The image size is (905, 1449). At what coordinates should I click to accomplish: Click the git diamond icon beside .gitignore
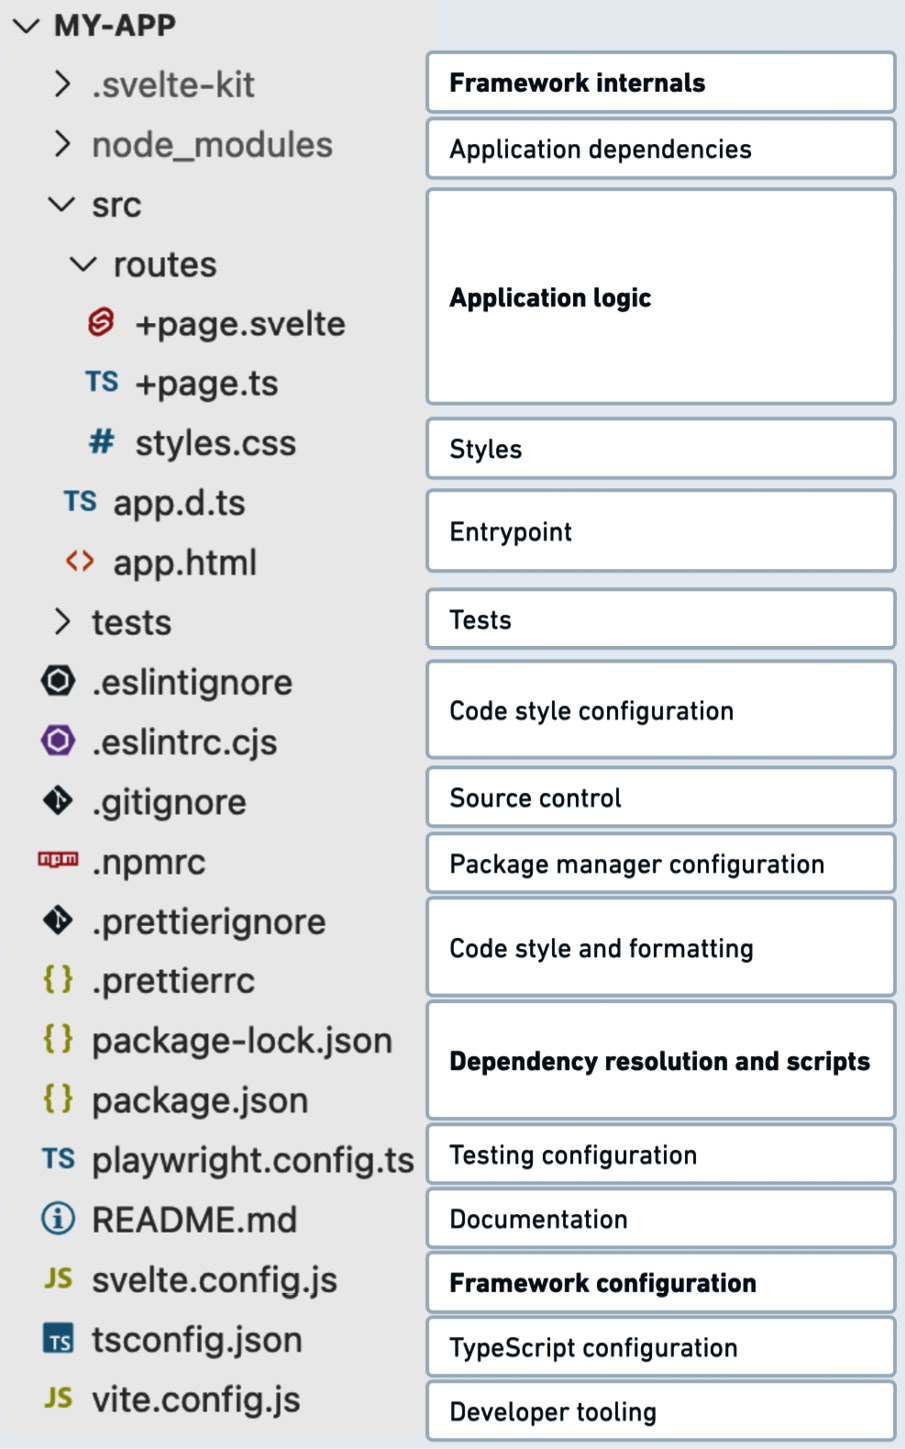point(57,801)
